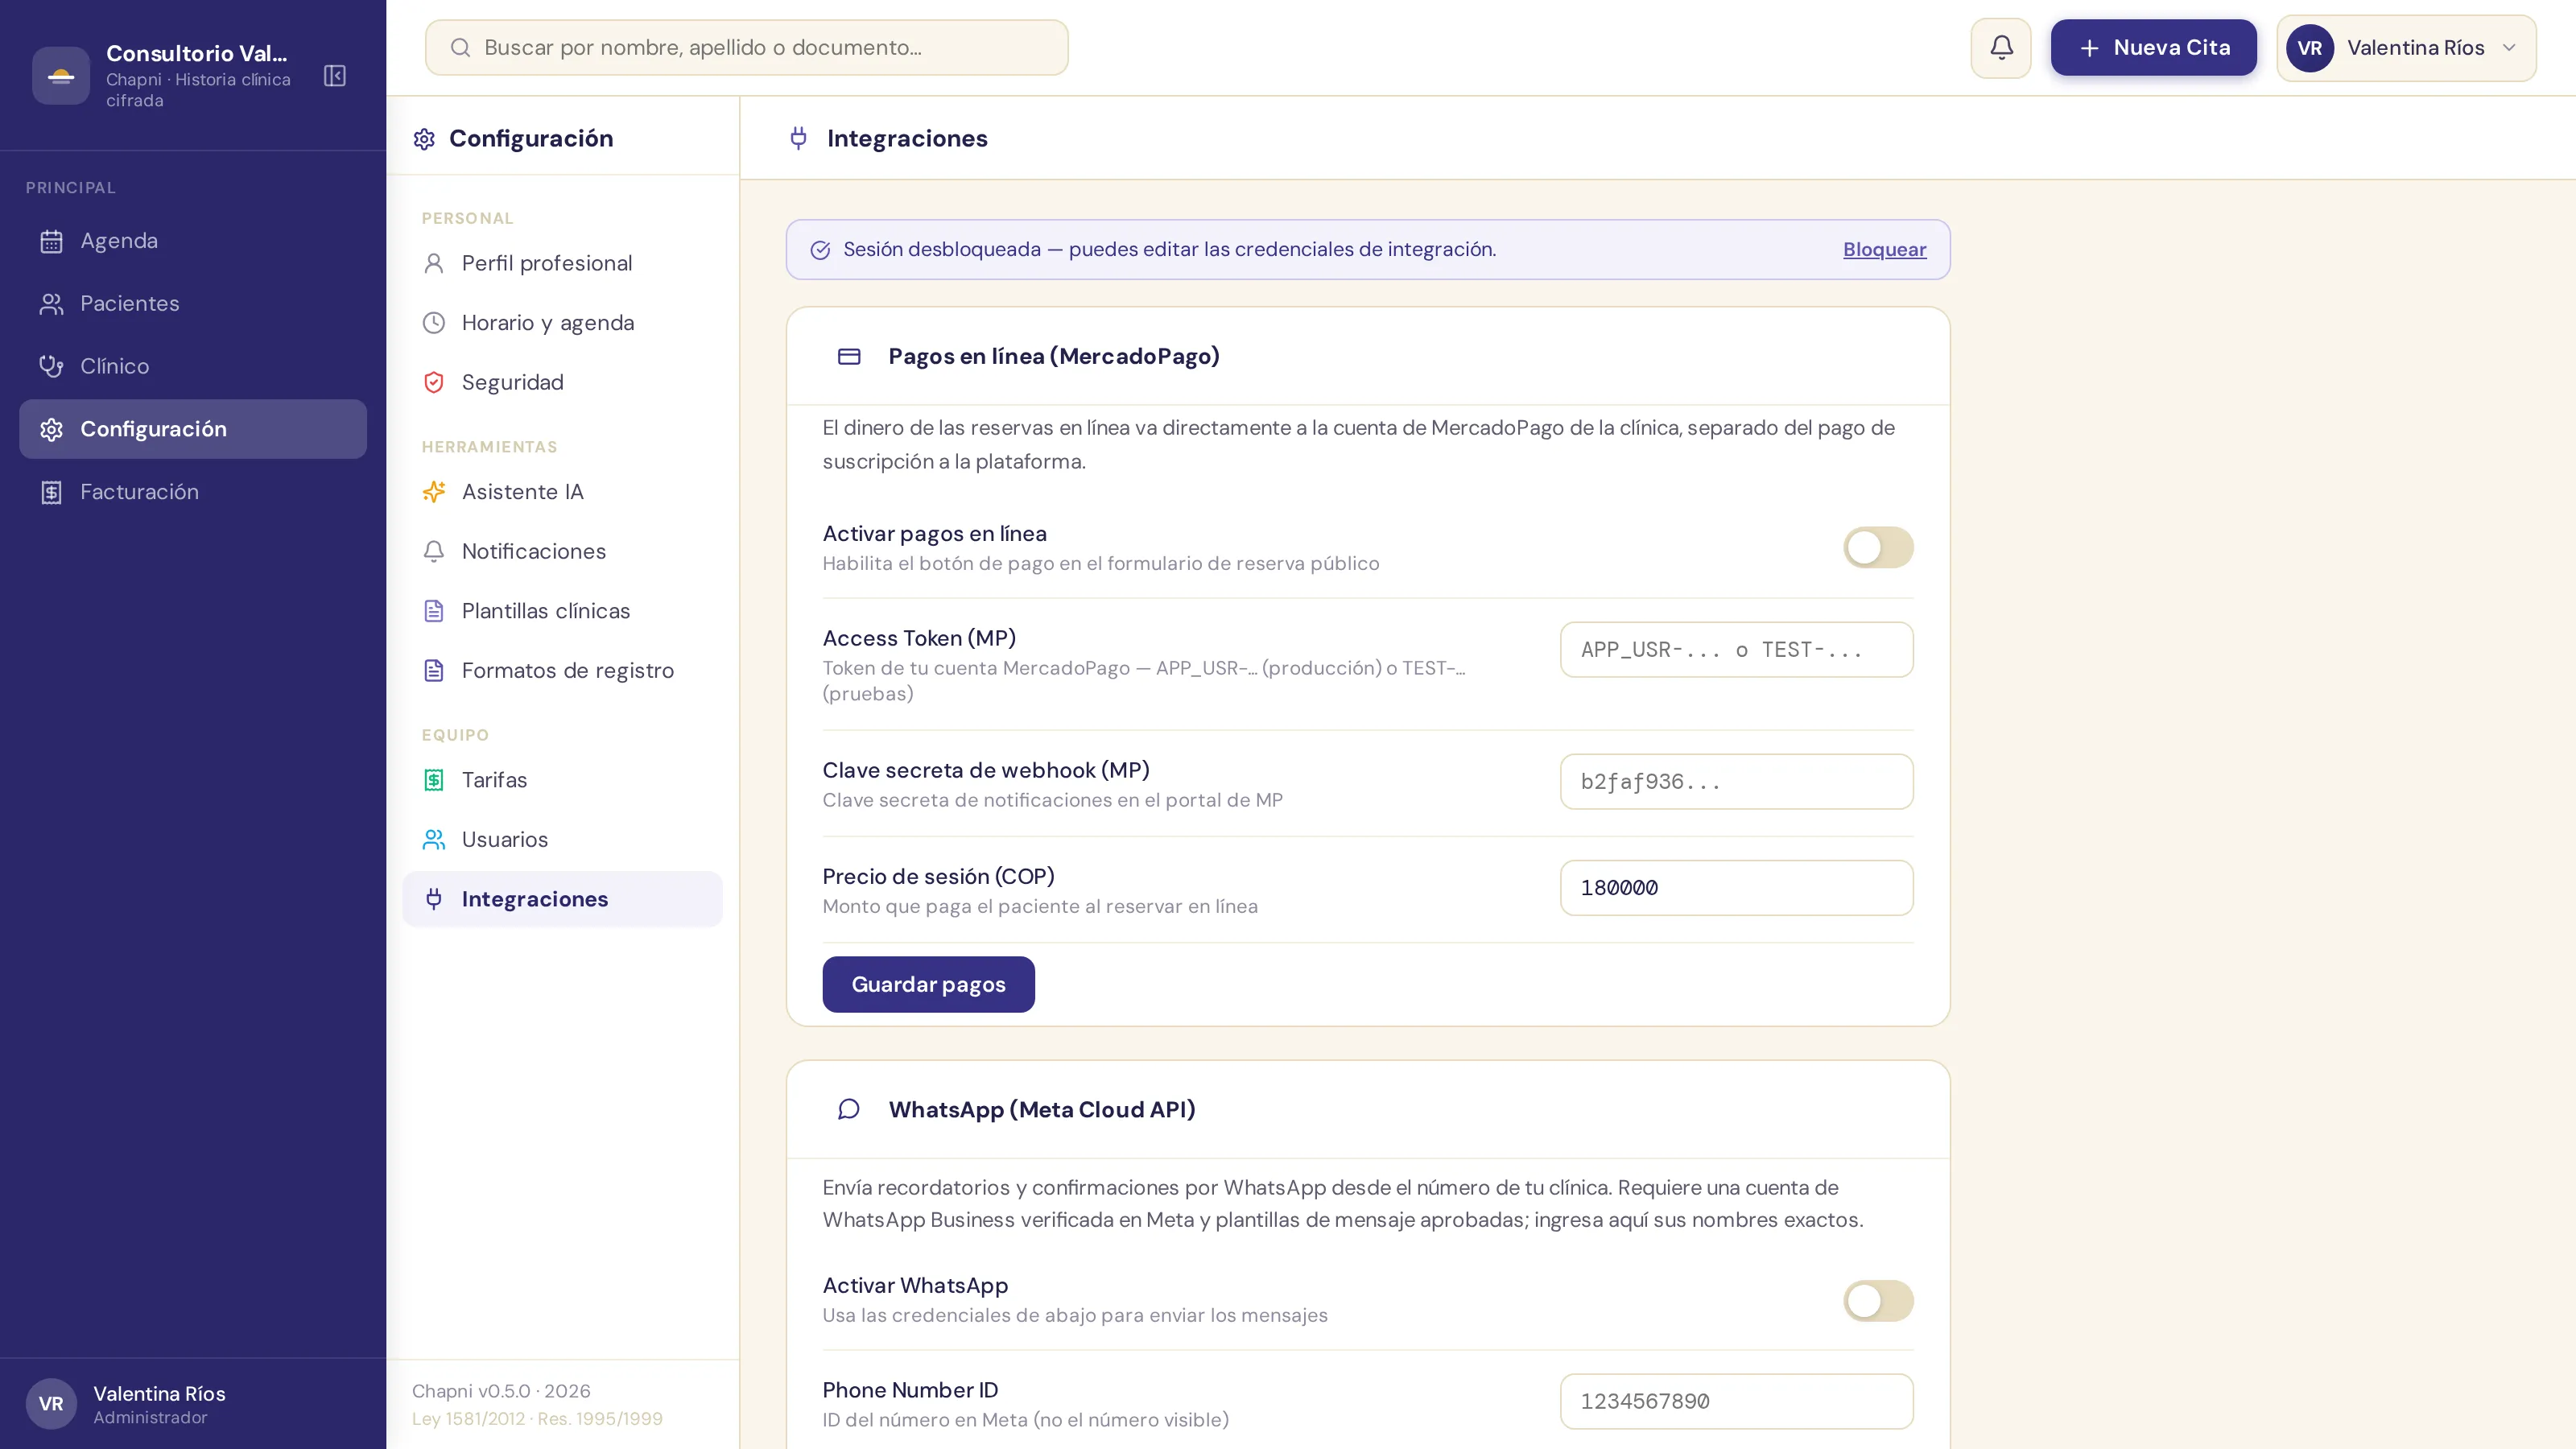
Task: Select Horario y agenda settings
Action: [562, 323]
